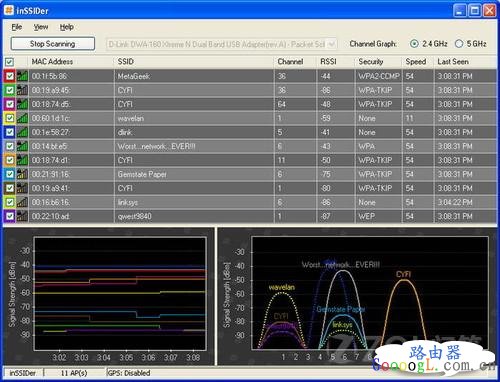Sort by Security column header
The image size is (500, 382).
pyautogui.click(x=371, y=62)
